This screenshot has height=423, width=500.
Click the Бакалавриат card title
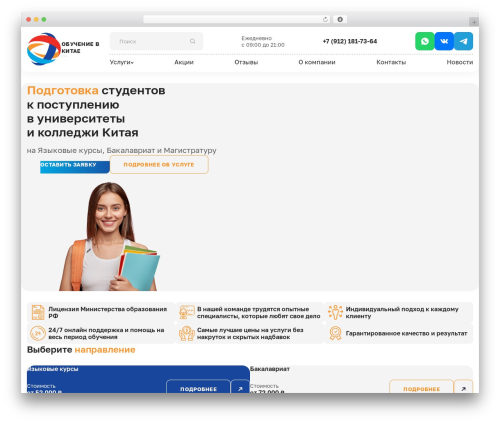pyautogui.click(x=270, y=369)
